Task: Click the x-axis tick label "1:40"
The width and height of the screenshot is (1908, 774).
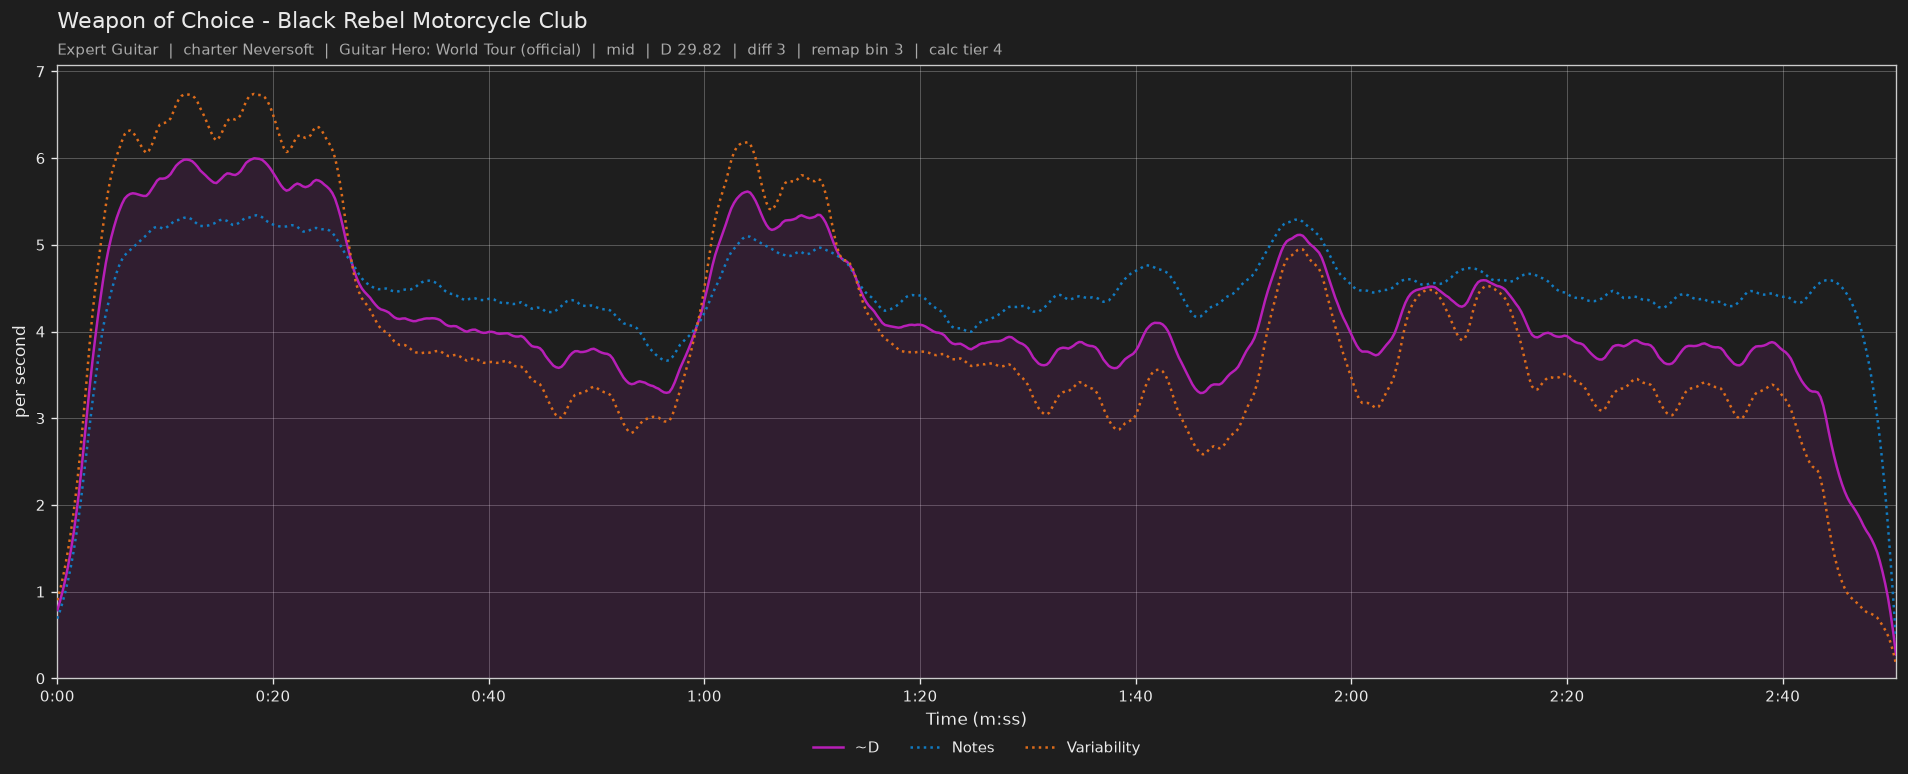Action: pos(1136,696)
